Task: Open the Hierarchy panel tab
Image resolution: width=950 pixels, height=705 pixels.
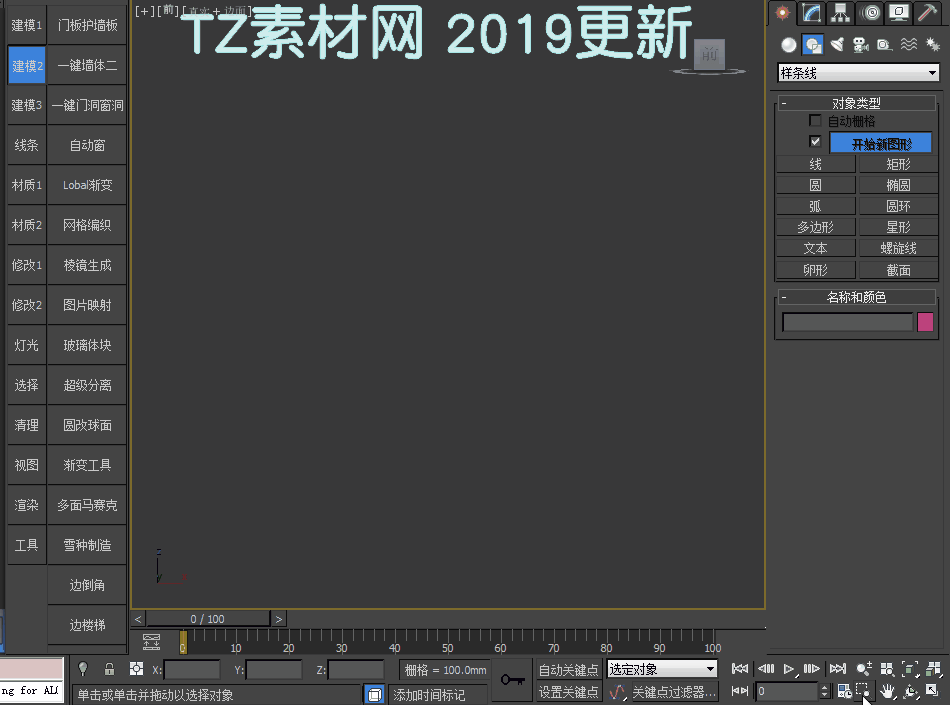Action: (x=840, y=13)
